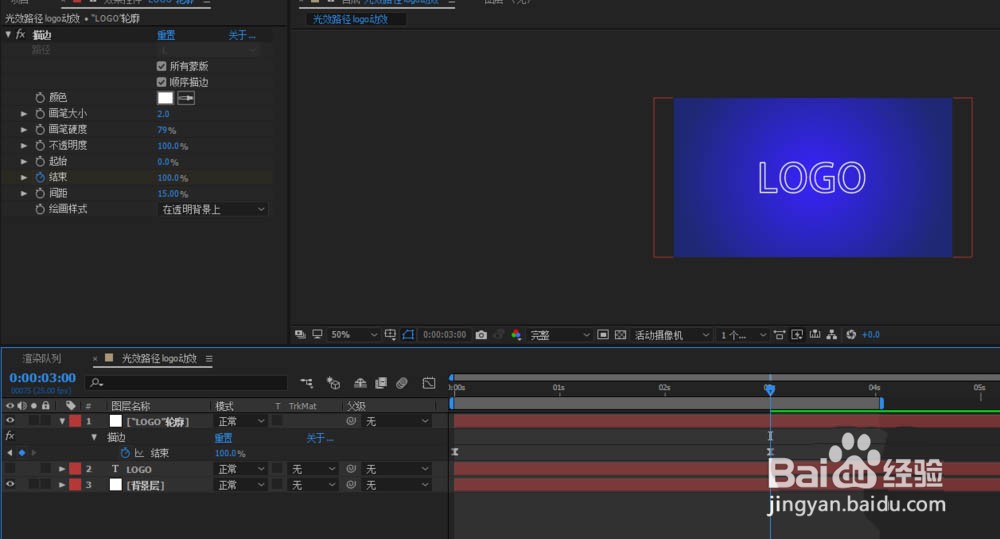Screen dimensions: 1000x539
Task: Toggle the frame blending icon in timeline
Action: pyautogui.click(x=381, y=383)
